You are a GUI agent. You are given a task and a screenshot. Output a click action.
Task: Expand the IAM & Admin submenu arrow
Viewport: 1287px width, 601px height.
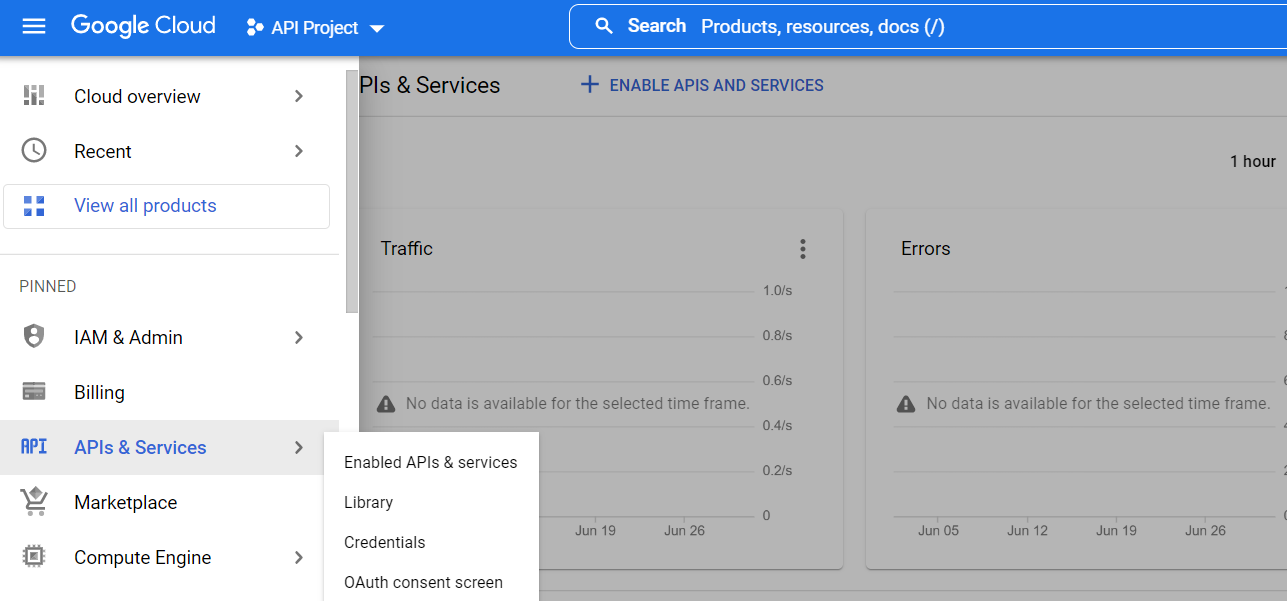(x=298, y=337)
